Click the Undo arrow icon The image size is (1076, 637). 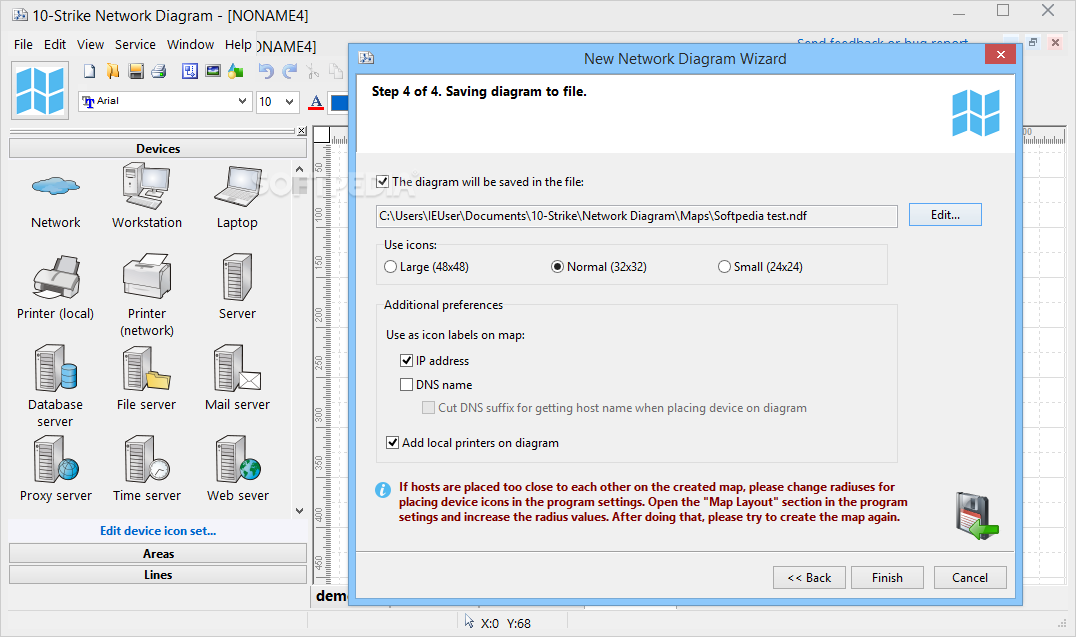click(266, 71)
